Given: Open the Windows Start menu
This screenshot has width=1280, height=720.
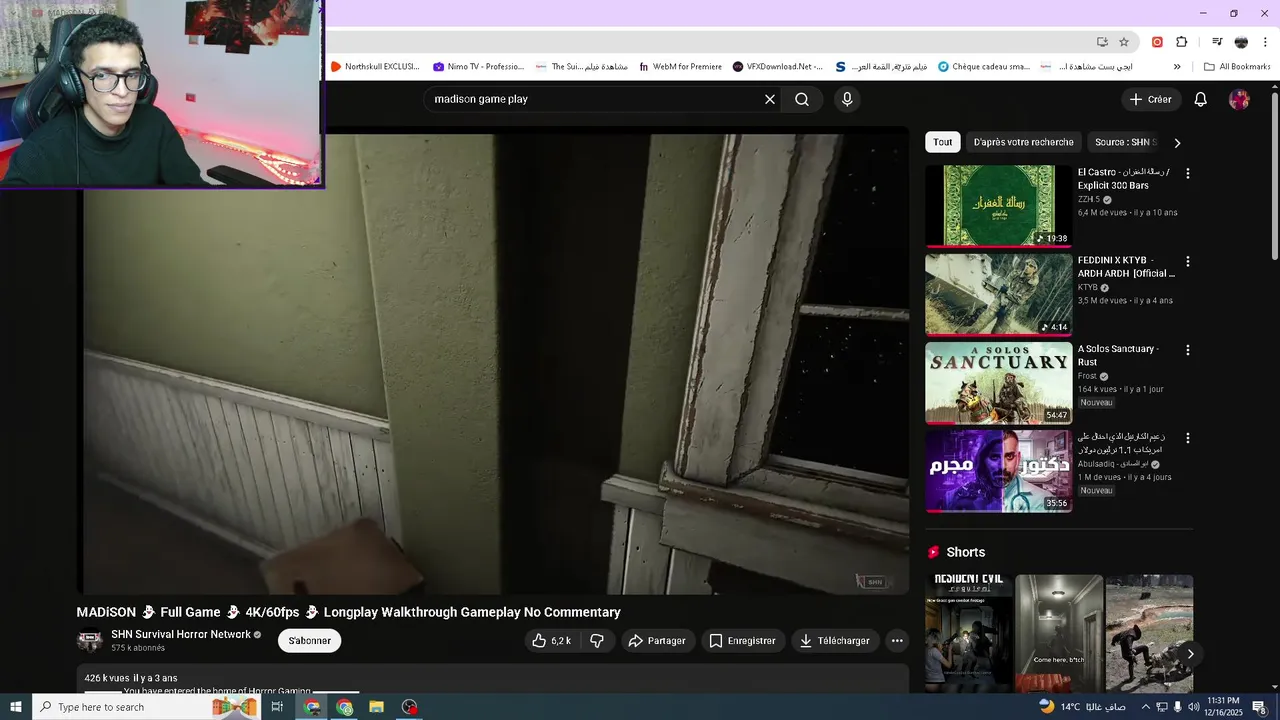Looking at the screenshot, I should tap(16, 707).
